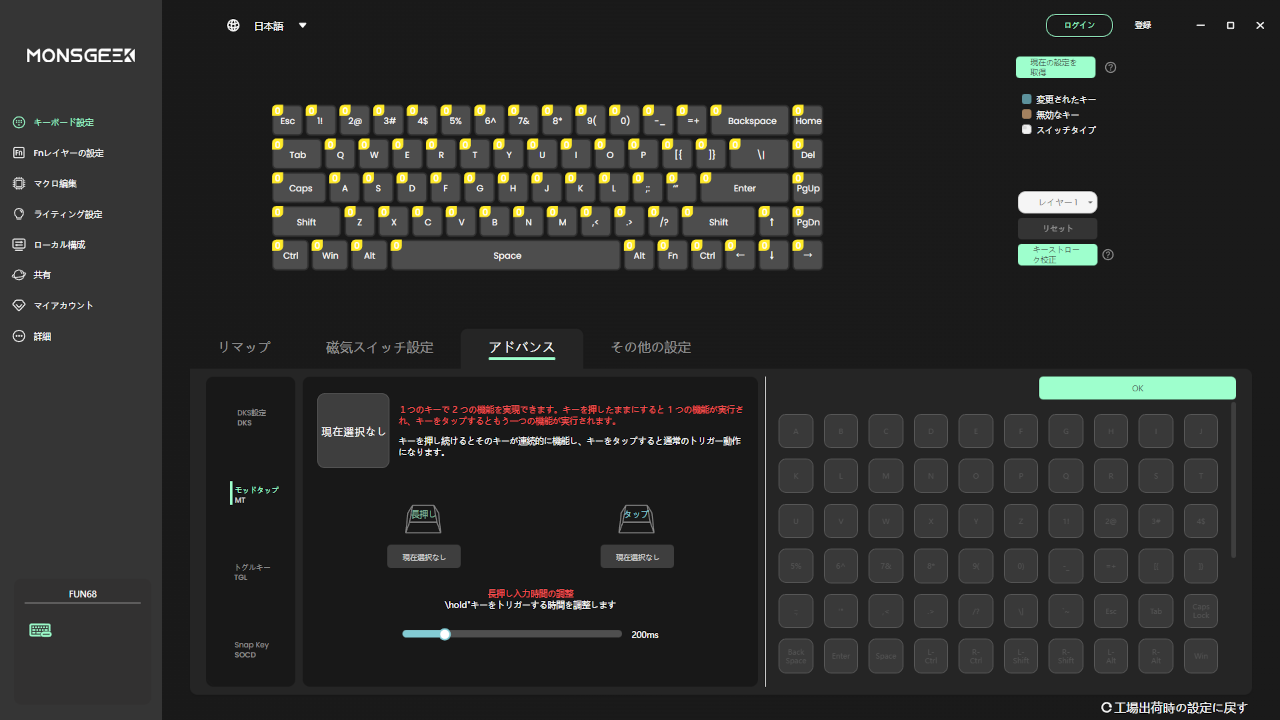
Task: Open 共有 share page
Action: click(42, 275)
